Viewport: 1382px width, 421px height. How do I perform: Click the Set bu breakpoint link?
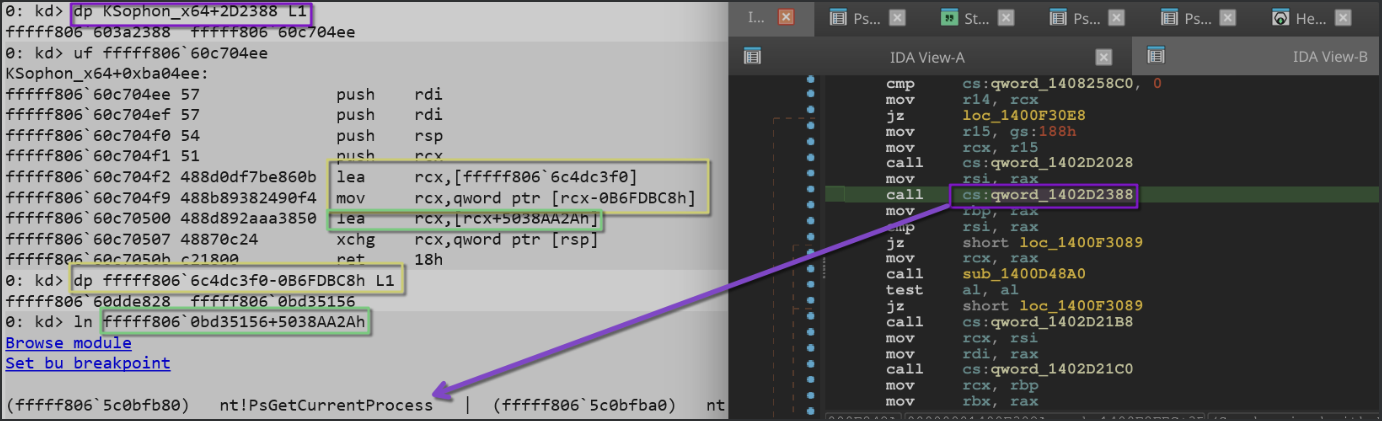pos(88,363)
